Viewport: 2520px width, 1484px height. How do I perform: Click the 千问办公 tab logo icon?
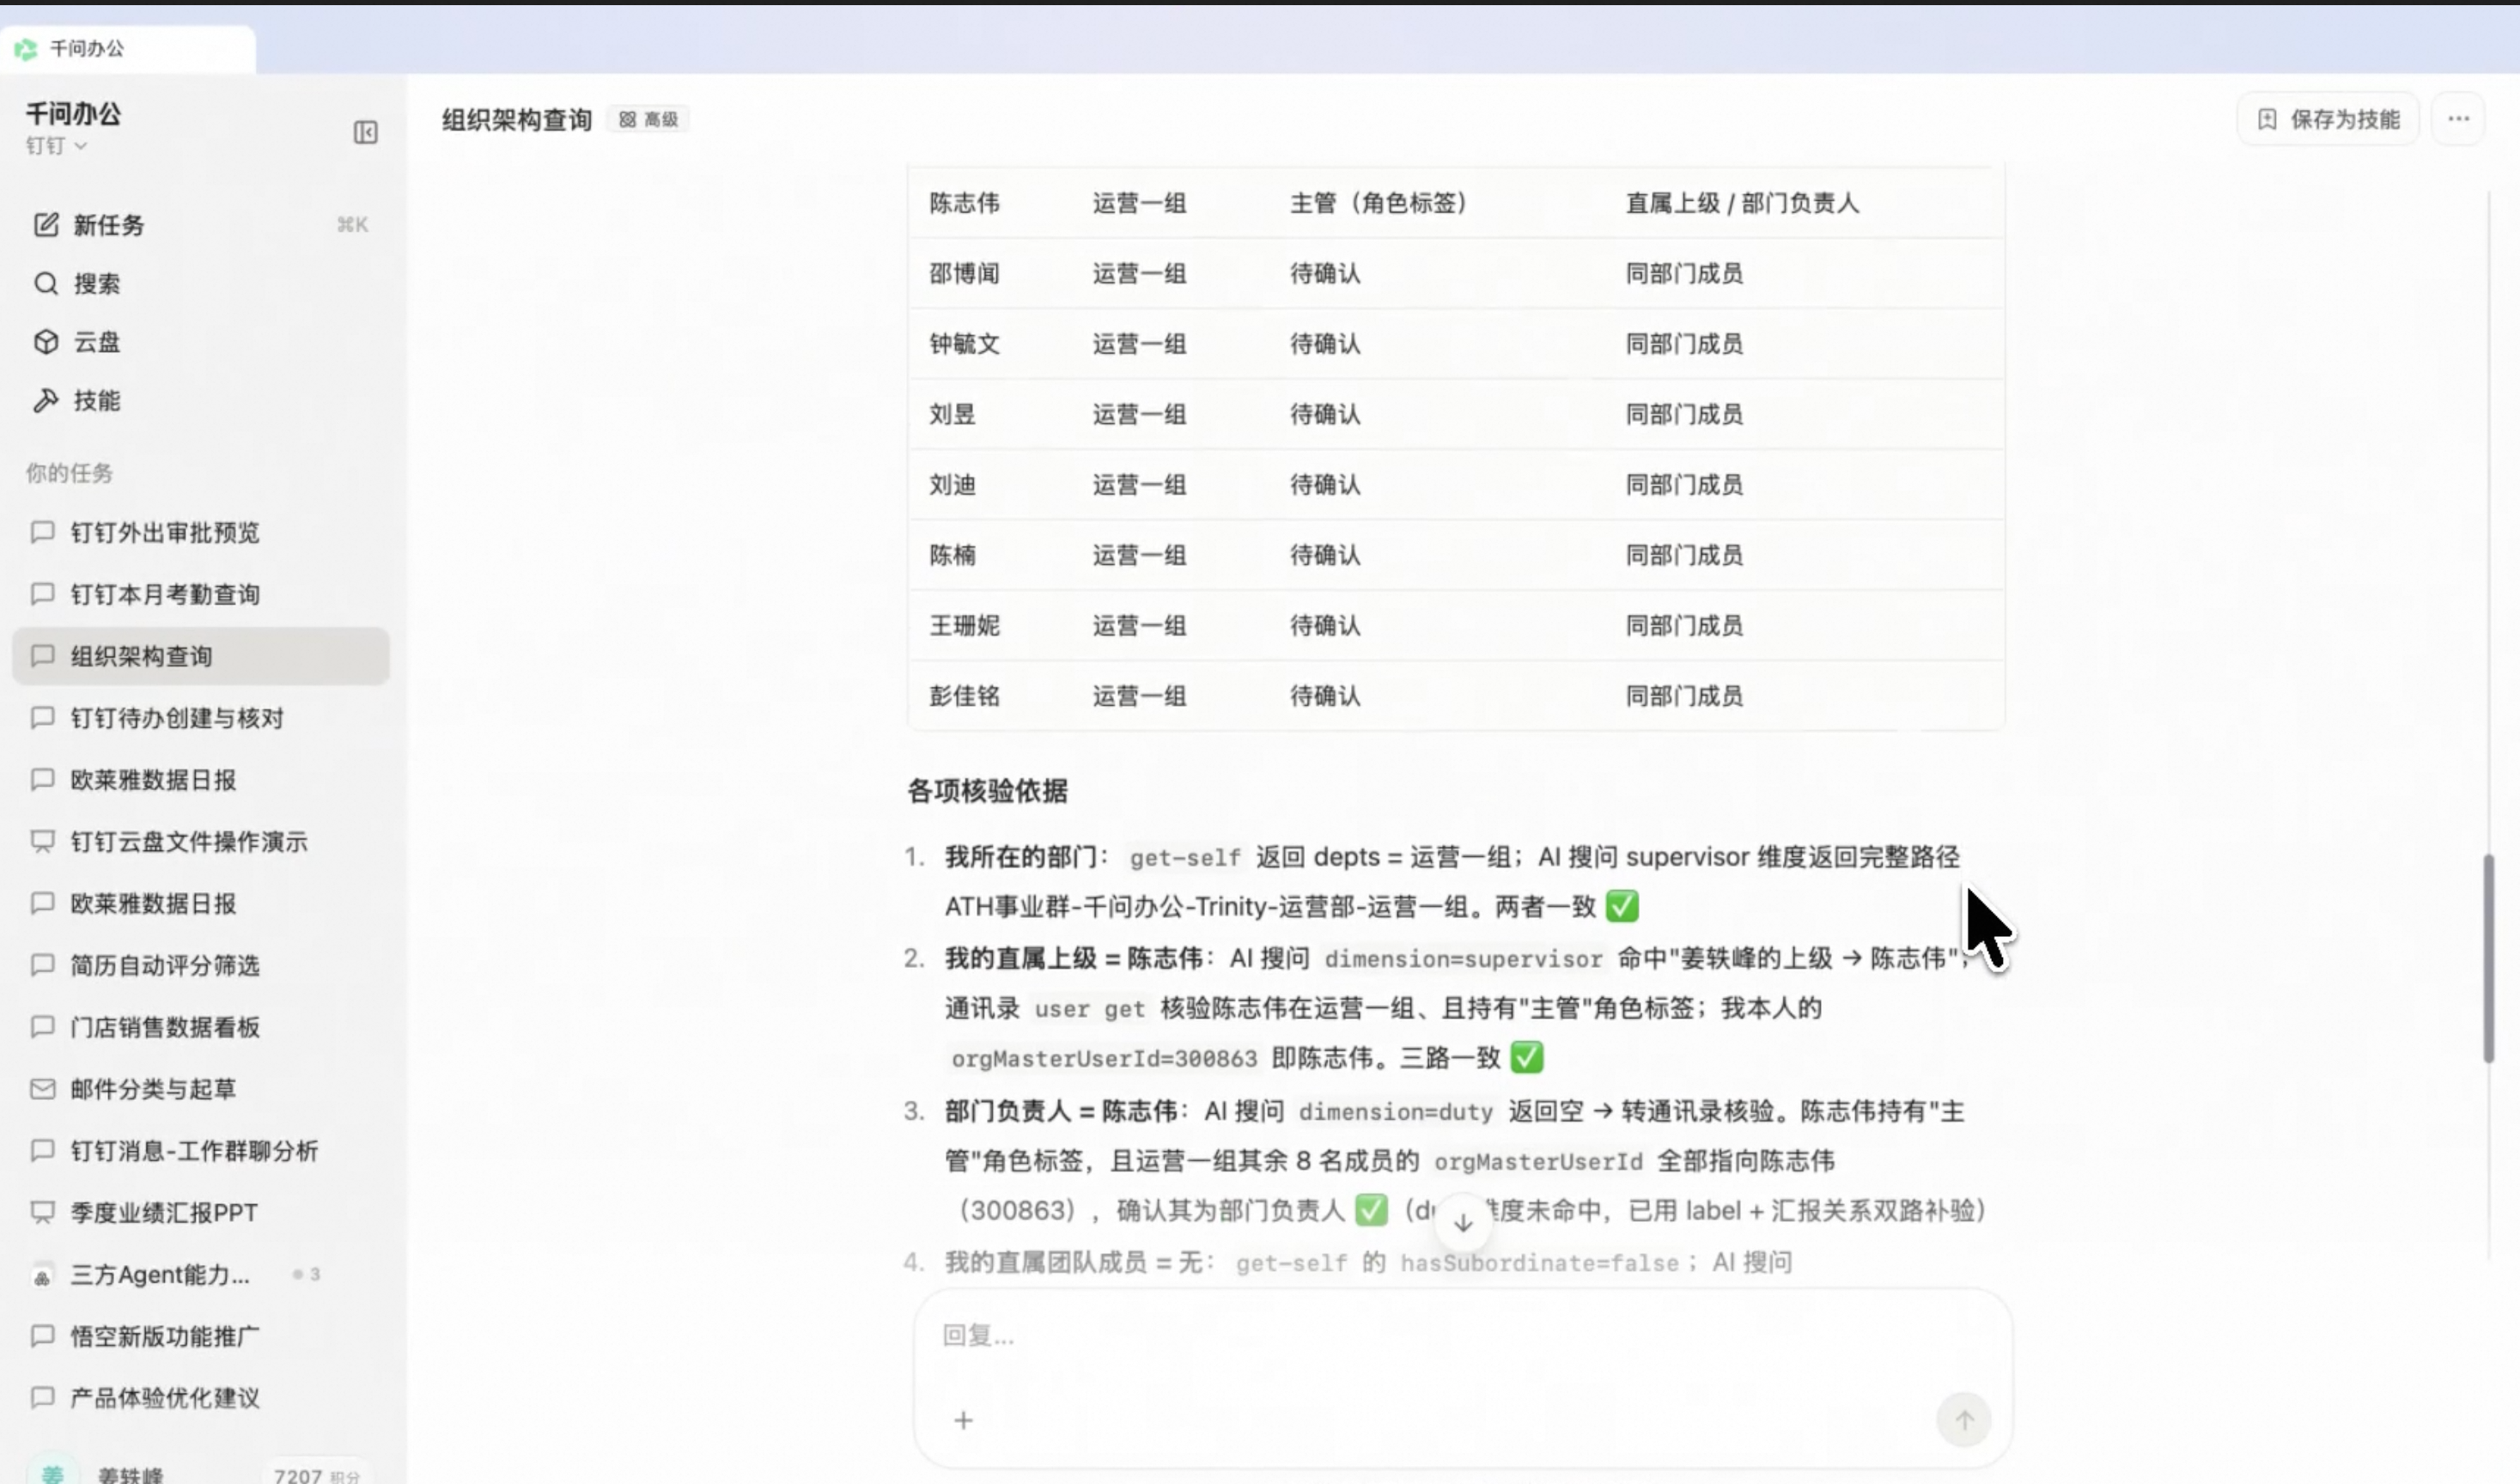(x=26, y=48)
